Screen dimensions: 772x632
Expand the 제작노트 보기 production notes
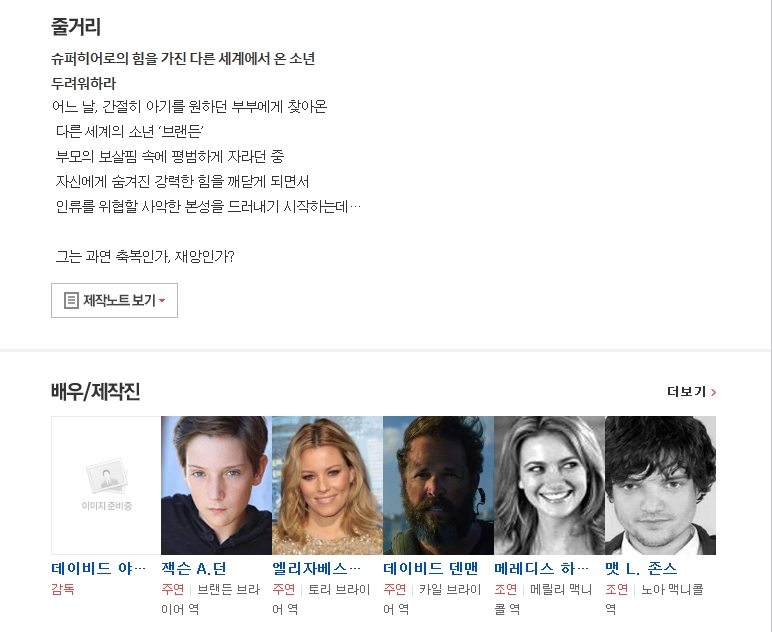[114, 300]
